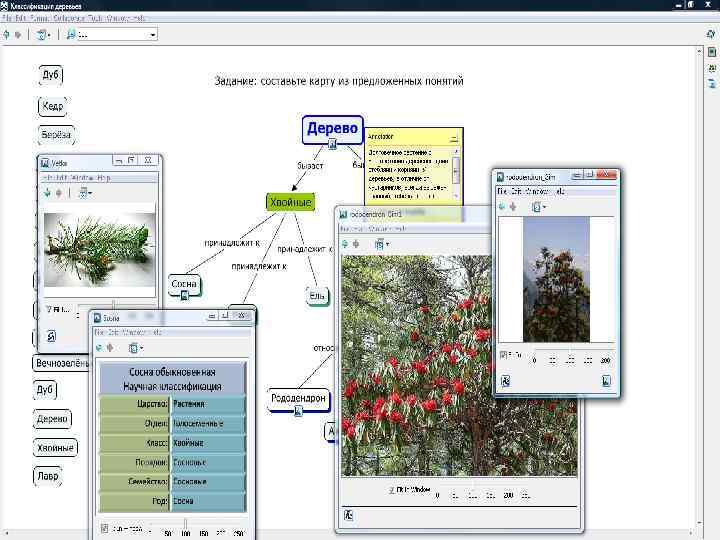Open the Sosna window menu bar
This screenshot has width=720, height=540.
point(129,332)
